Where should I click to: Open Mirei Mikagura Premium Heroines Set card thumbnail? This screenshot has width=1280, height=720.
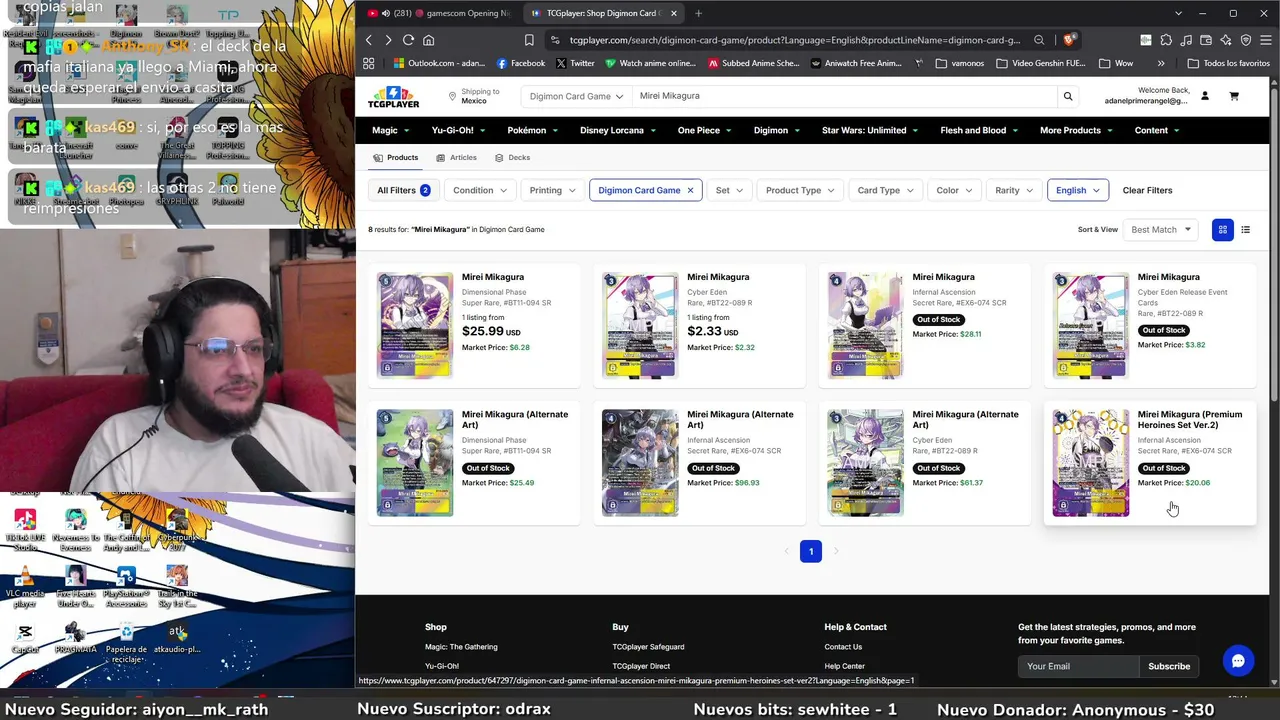pyautogui.click(x=1091, y=463)
